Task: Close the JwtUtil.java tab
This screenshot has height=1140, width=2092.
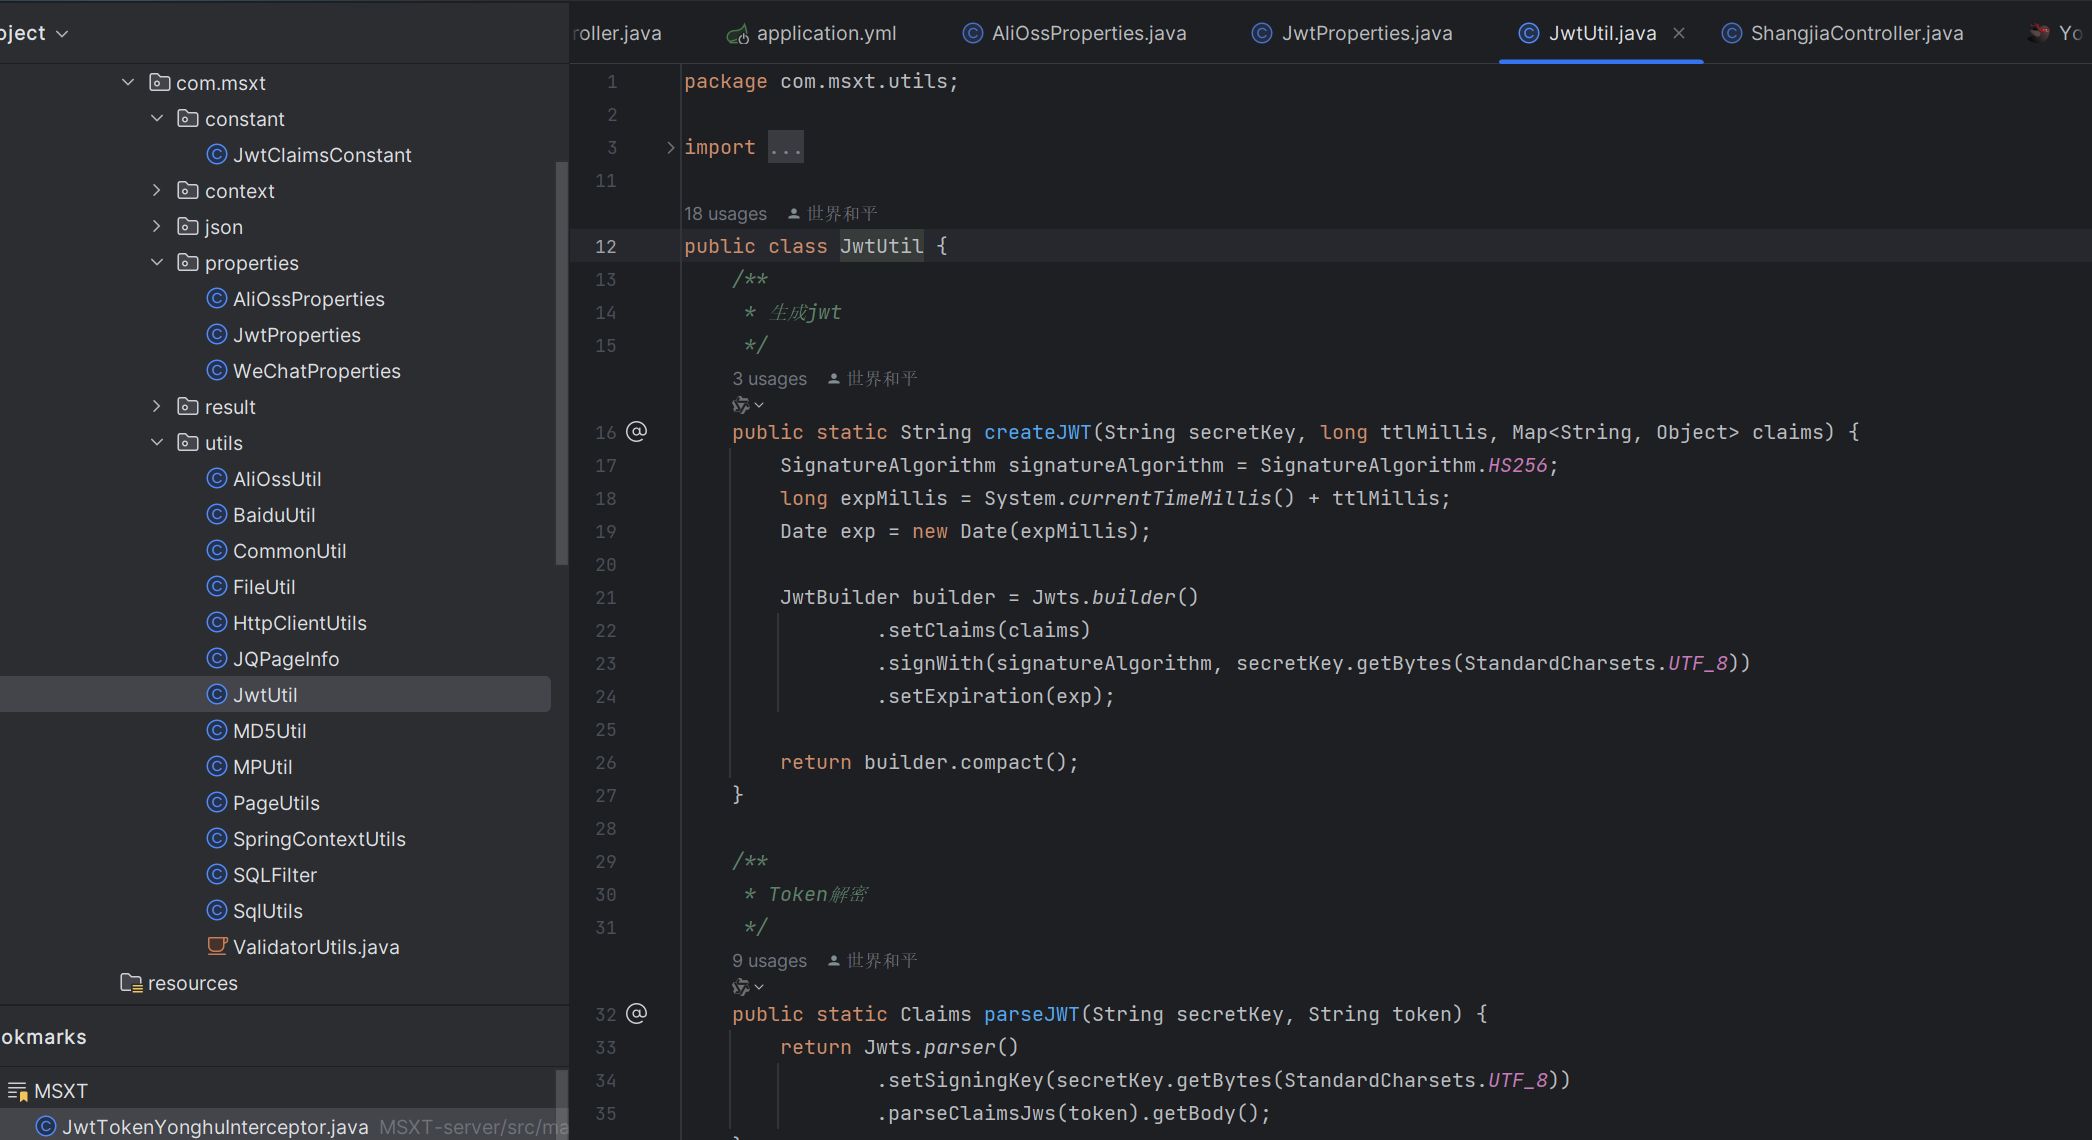Action: pyautogui.click(x=1679, y=33)
